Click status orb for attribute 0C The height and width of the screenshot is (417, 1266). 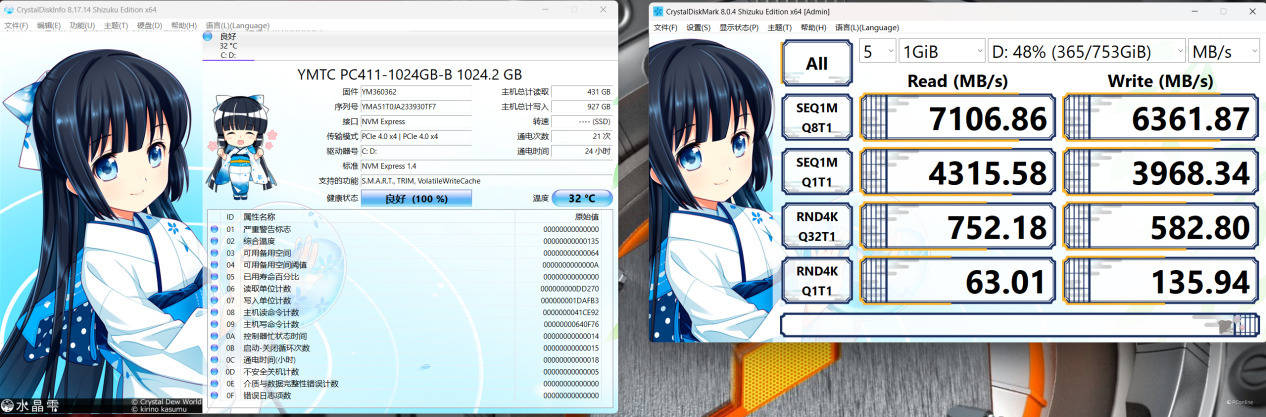213,360
